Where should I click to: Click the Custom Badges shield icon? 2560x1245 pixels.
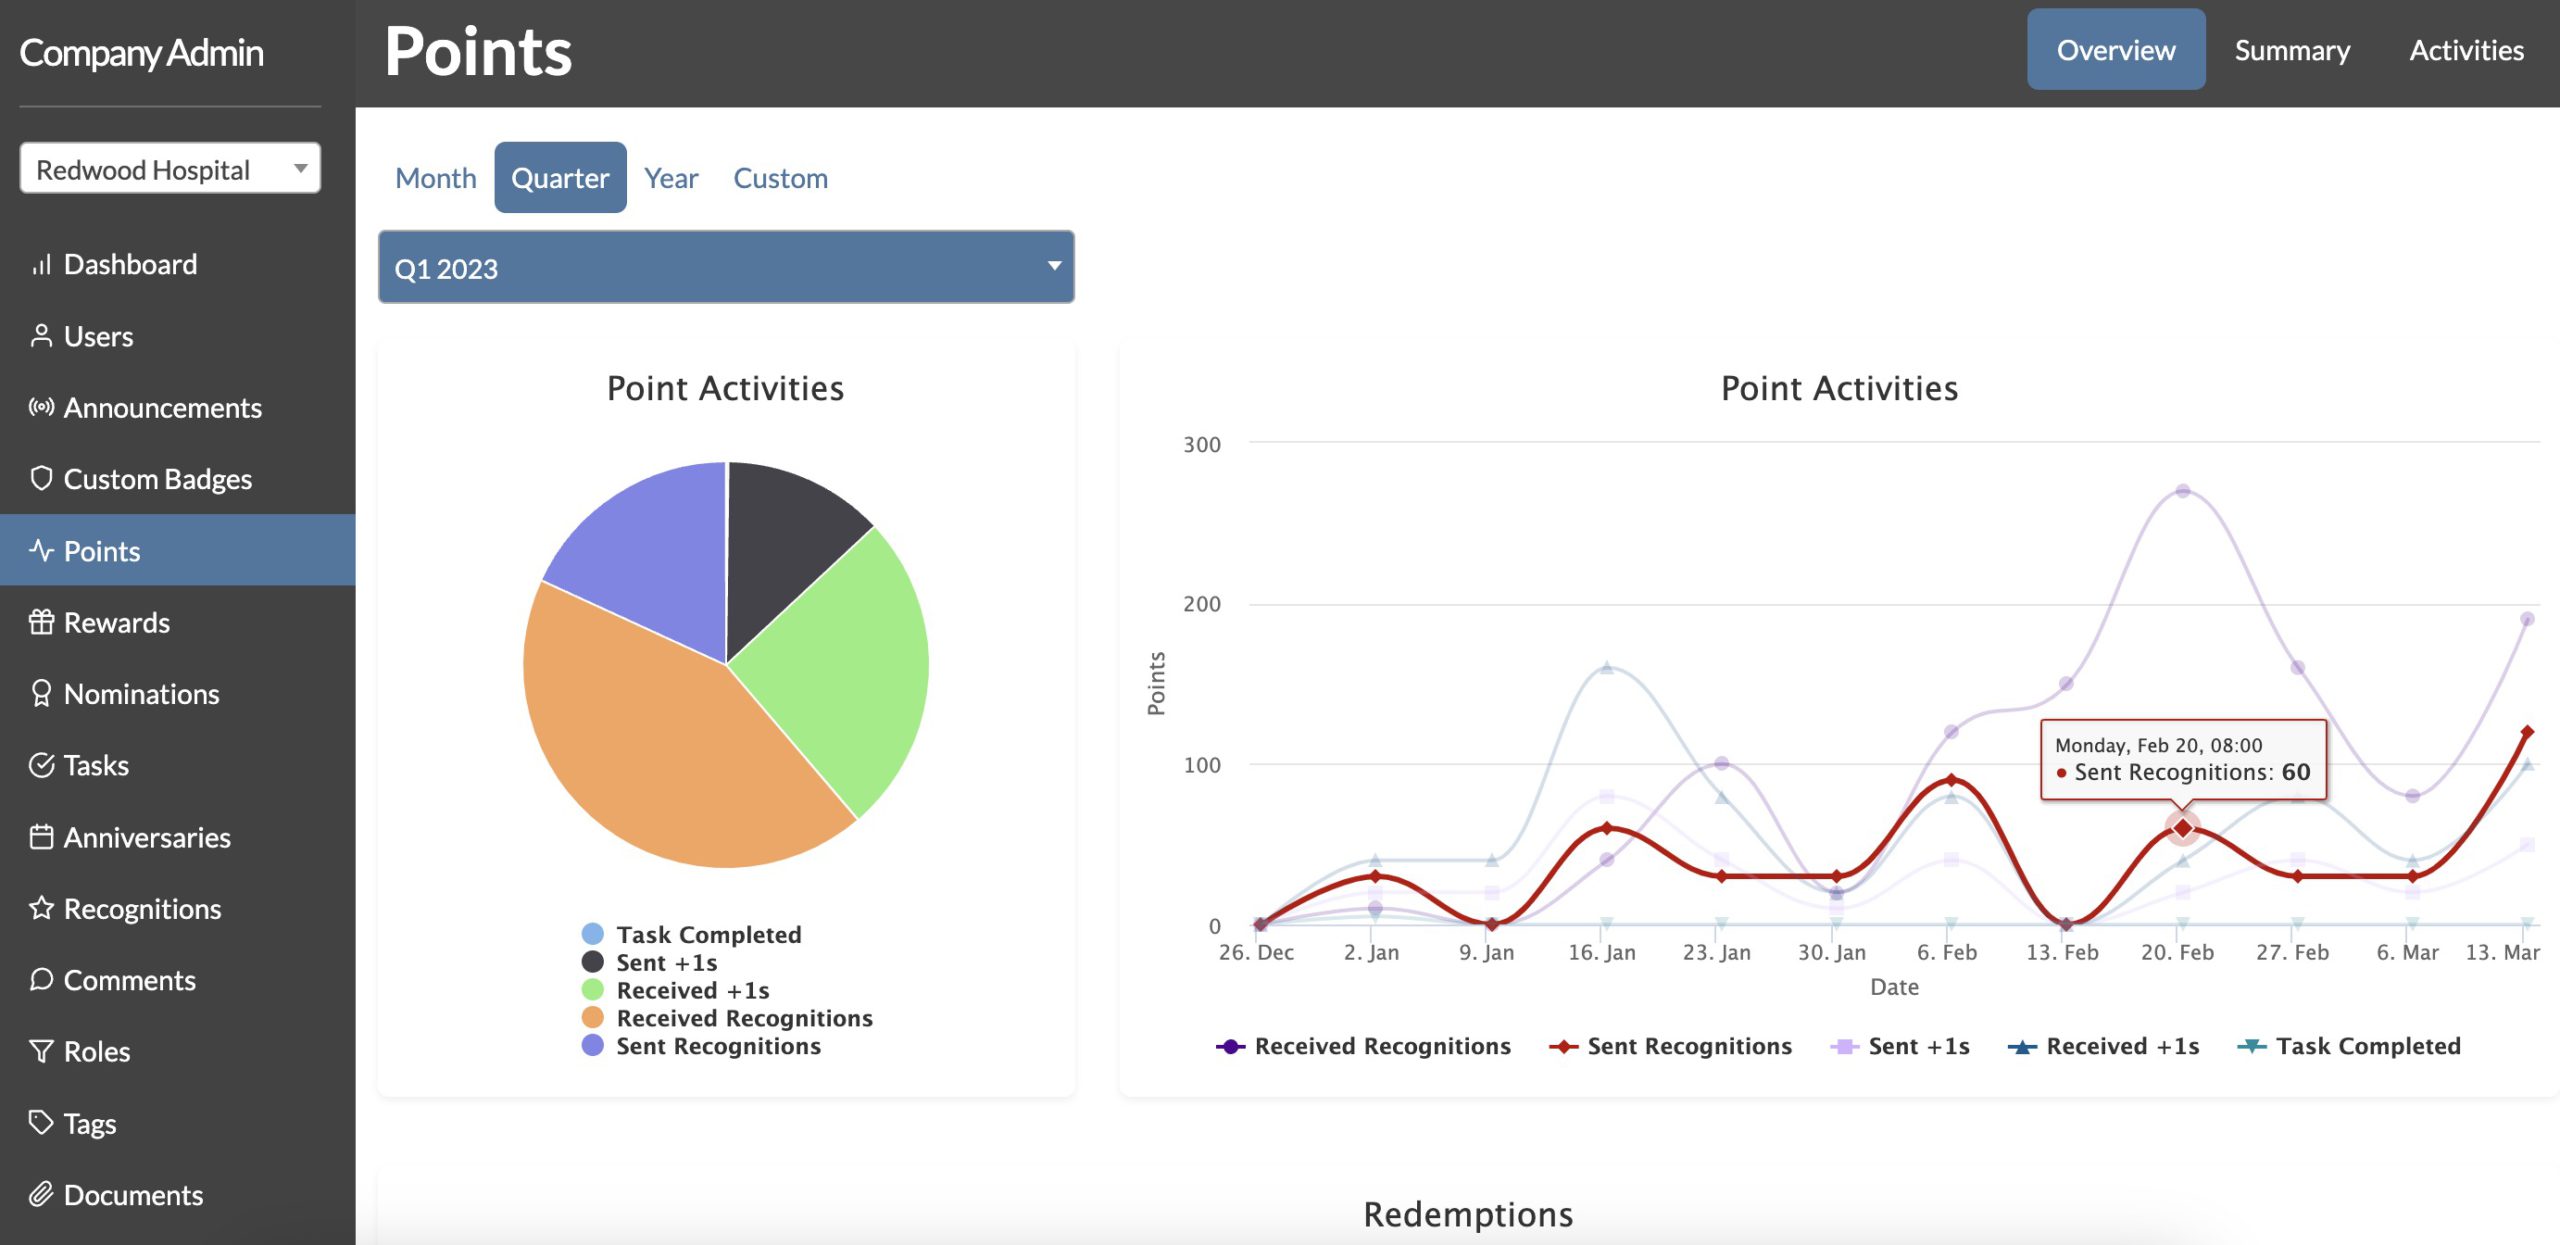click(x=40, y=479)
